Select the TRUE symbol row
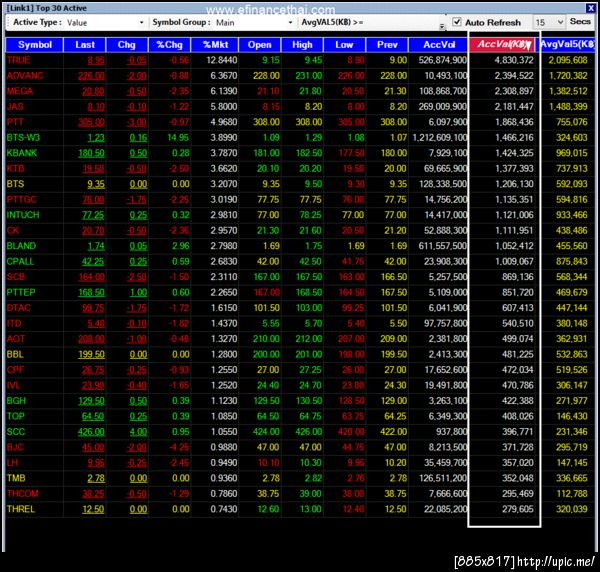This screenshot has width=600, height=572. click(300, 60)
